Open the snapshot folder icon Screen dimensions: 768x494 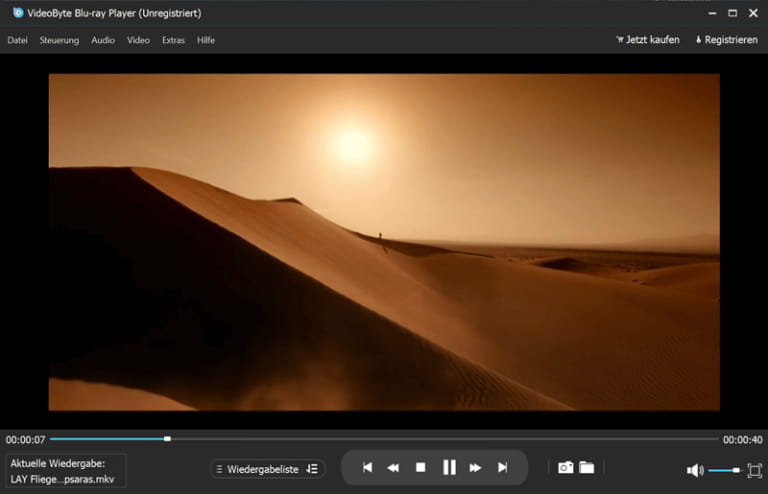point(587,467)
